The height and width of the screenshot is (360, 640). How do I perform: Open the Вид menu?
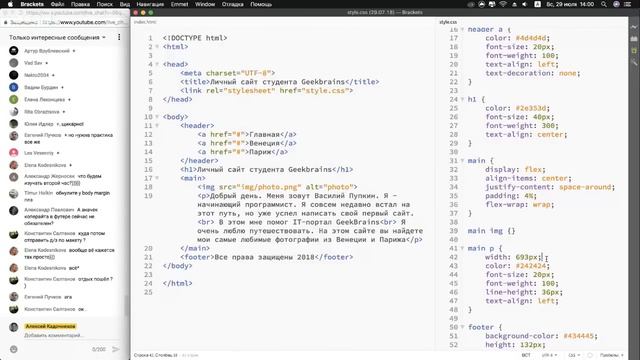(x=125, y=4)
